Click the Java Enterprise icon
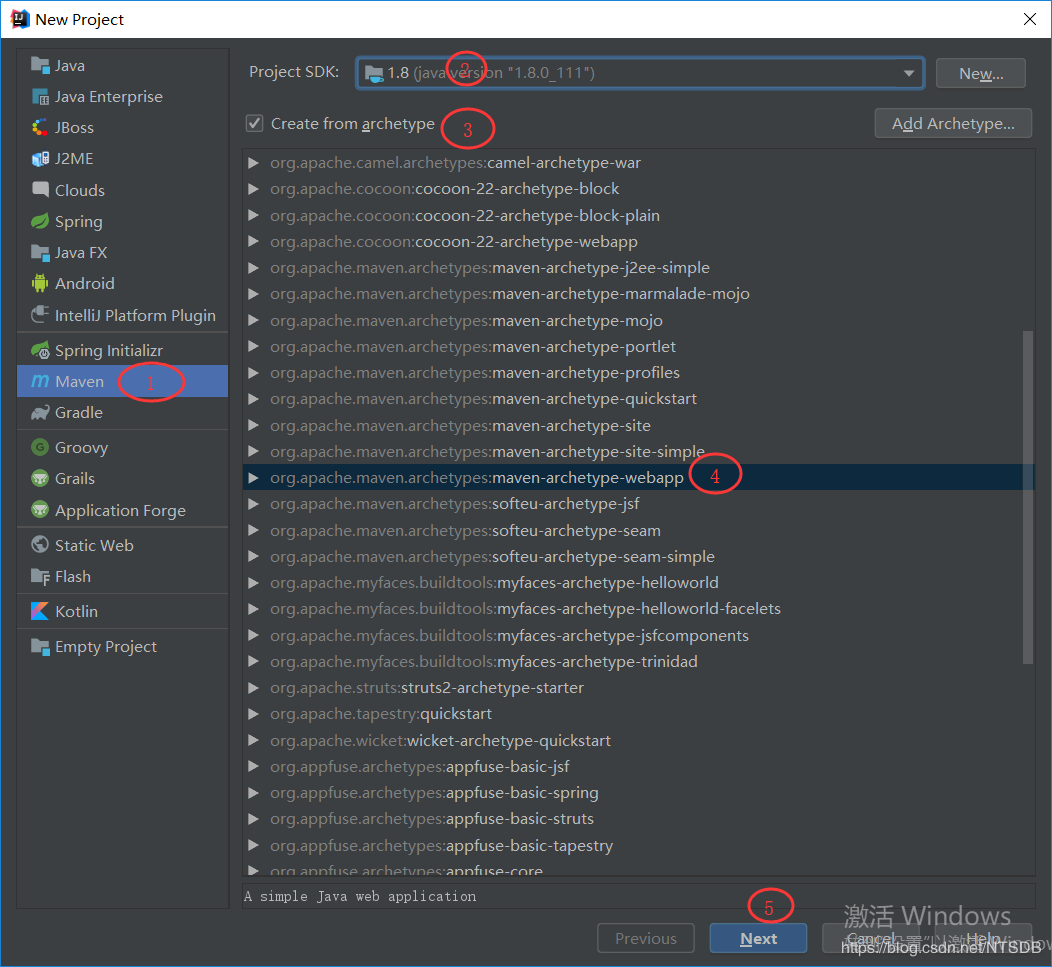The image size is (1052, 967). click(40, 97)
